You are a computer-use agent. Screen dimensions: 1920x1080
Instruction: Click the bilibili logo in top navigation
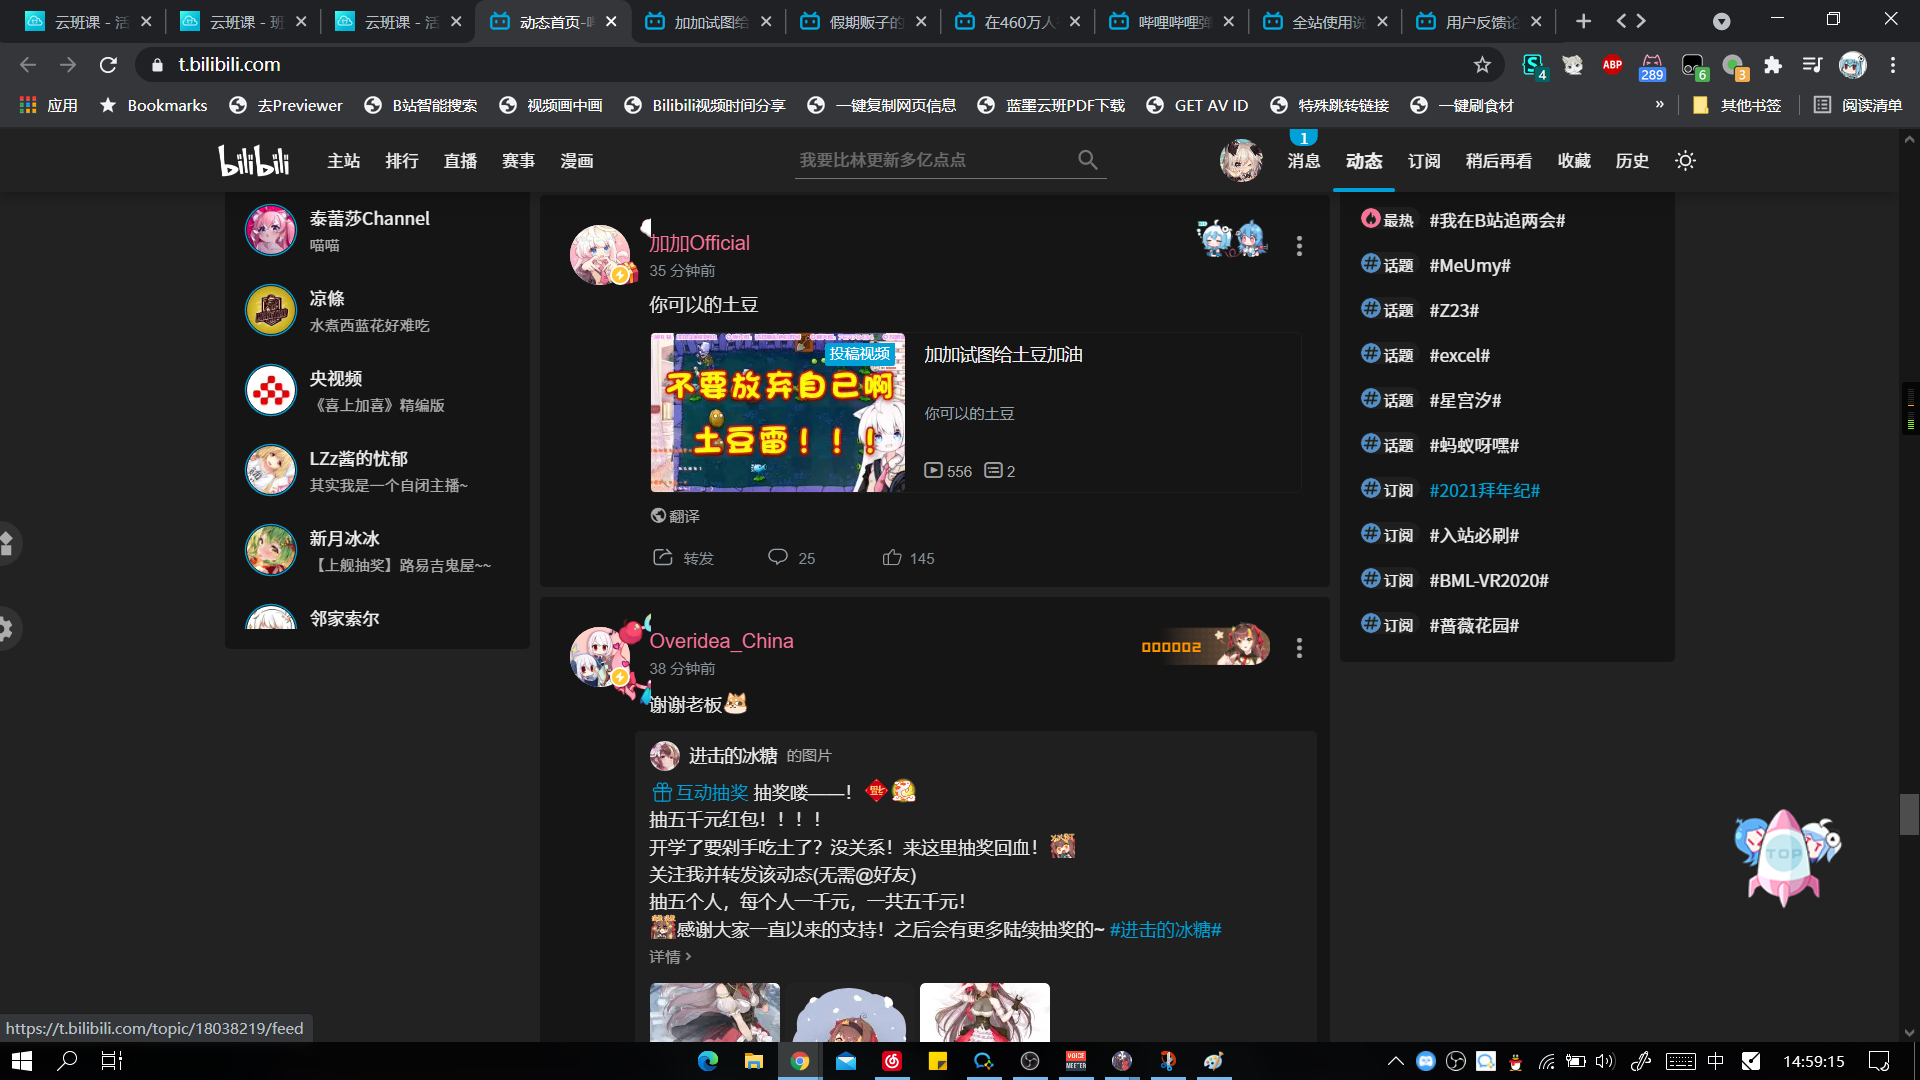coord(253,160)
